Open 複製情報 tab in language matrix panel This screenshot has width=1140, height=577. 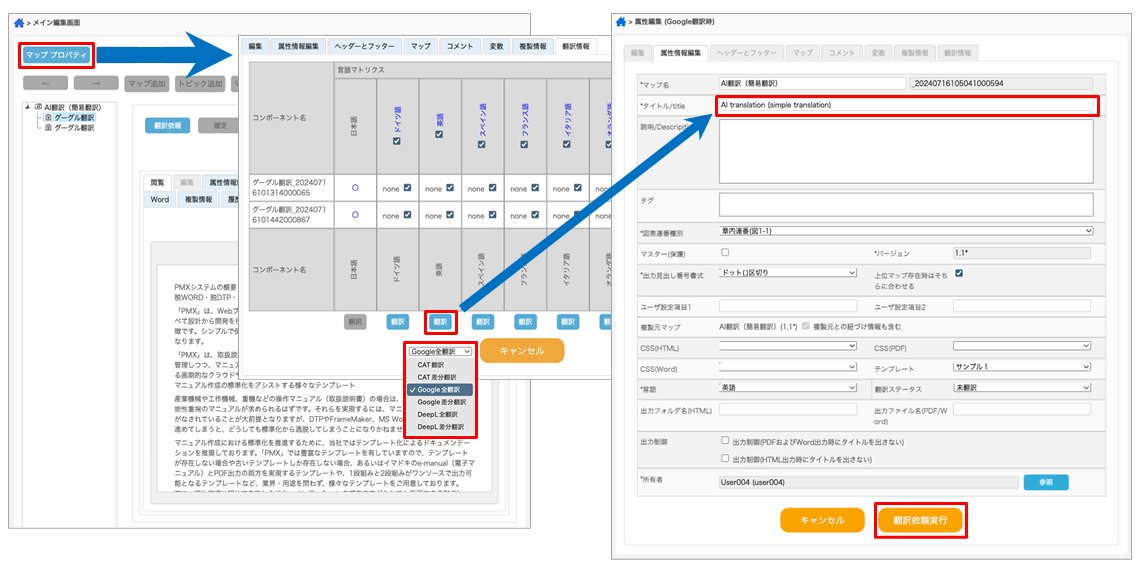point(533,47)
